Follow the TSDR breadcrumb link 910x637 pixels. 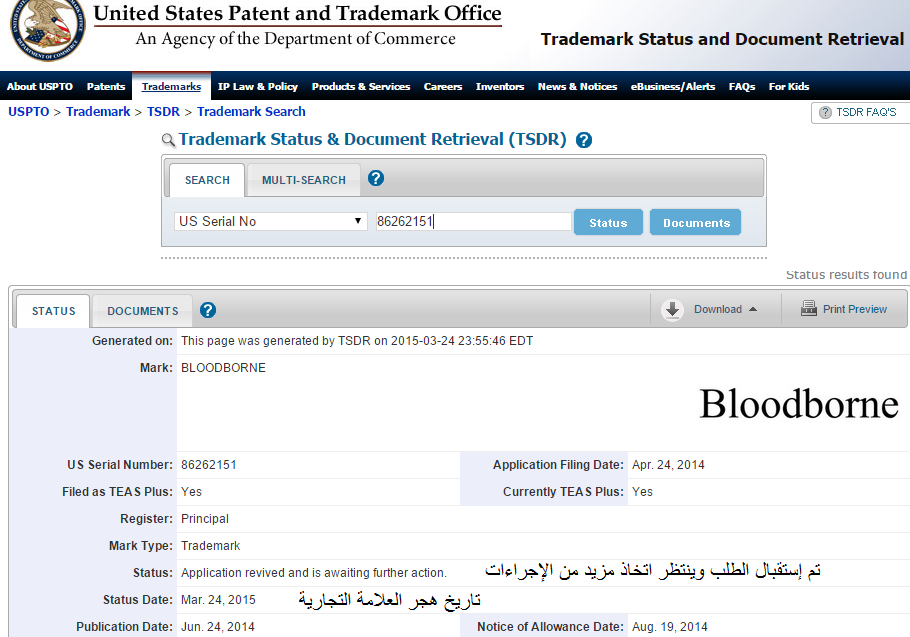(164, 111)
